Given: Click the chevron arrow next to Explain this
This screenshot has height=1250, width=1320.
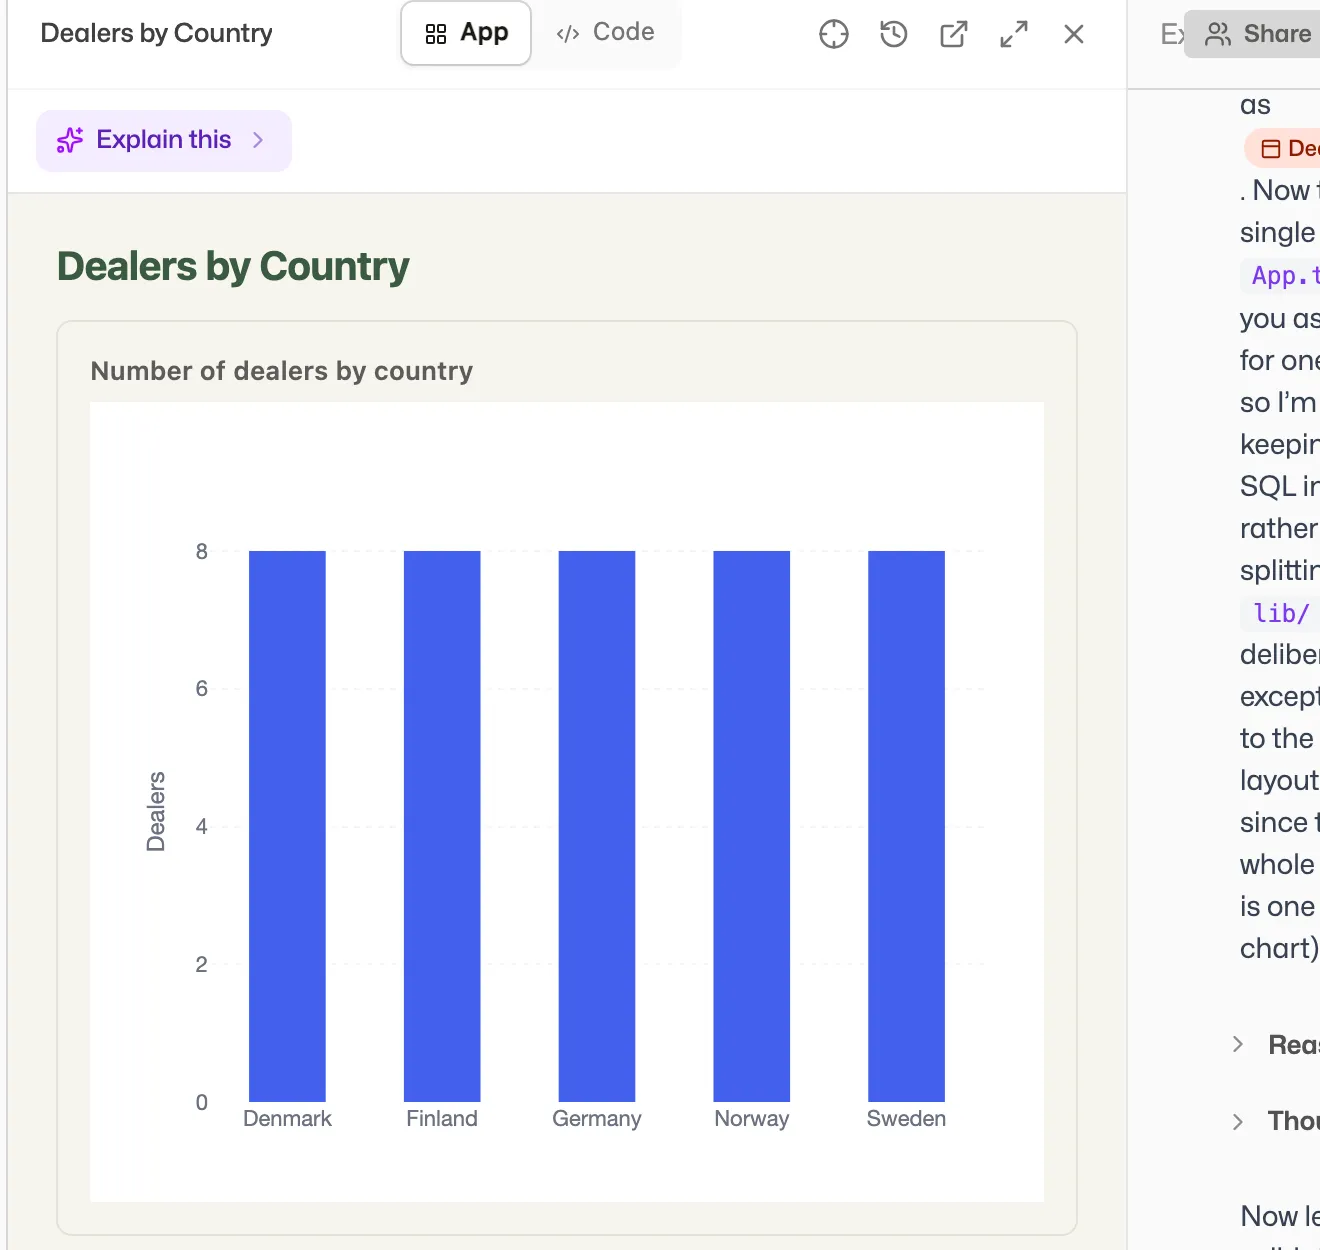Looking at the screenshot, I should pyautogui.click(x=258, y=140).
